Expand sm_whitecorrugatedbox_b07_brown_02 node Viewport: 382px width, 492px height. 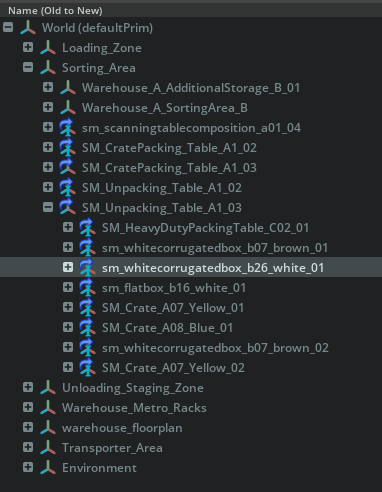click(68, 347)
